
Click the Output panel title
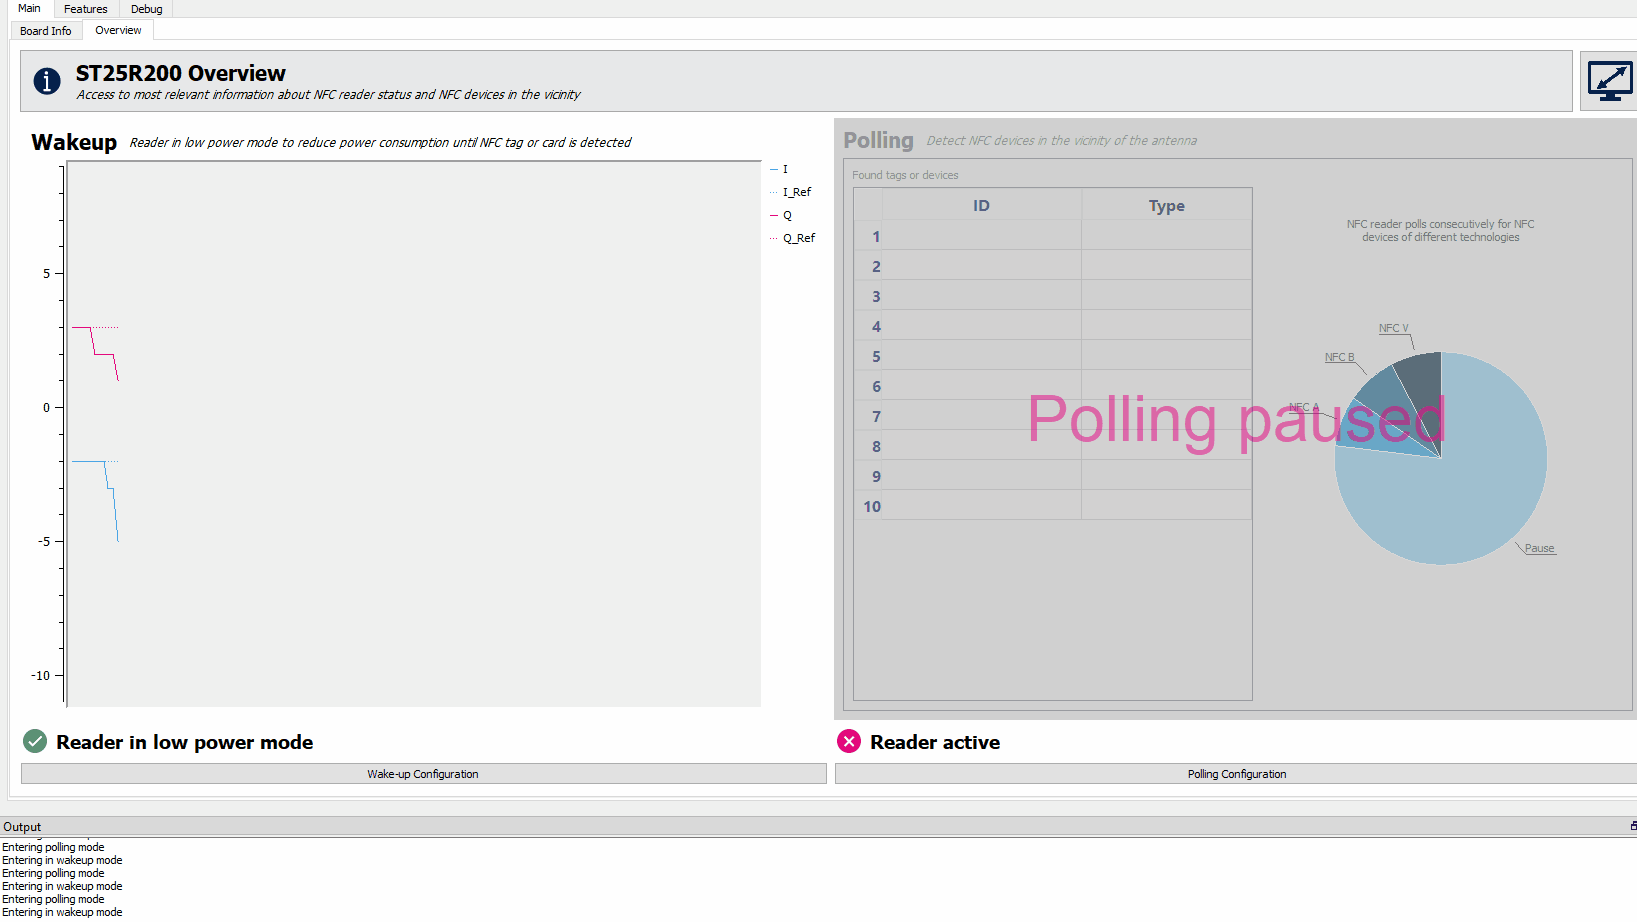coord(22,827)
